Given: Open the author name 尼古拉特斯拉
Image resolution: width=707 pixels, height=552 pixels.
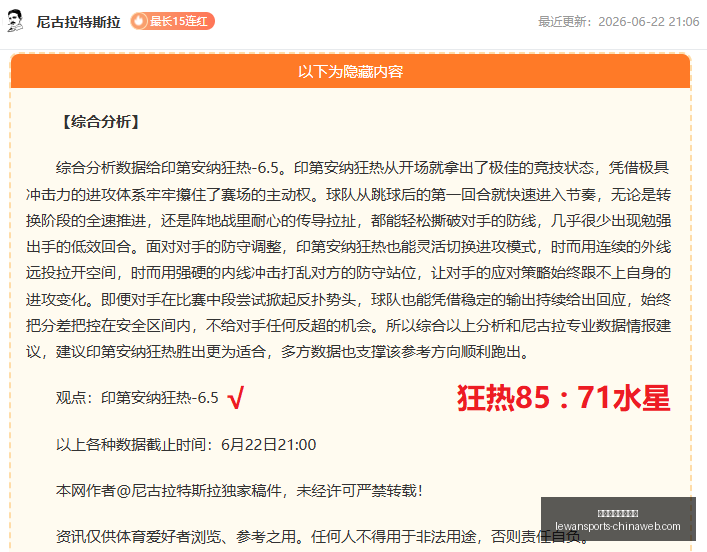Looking at the screenshot, I should (x=78, y=22).
